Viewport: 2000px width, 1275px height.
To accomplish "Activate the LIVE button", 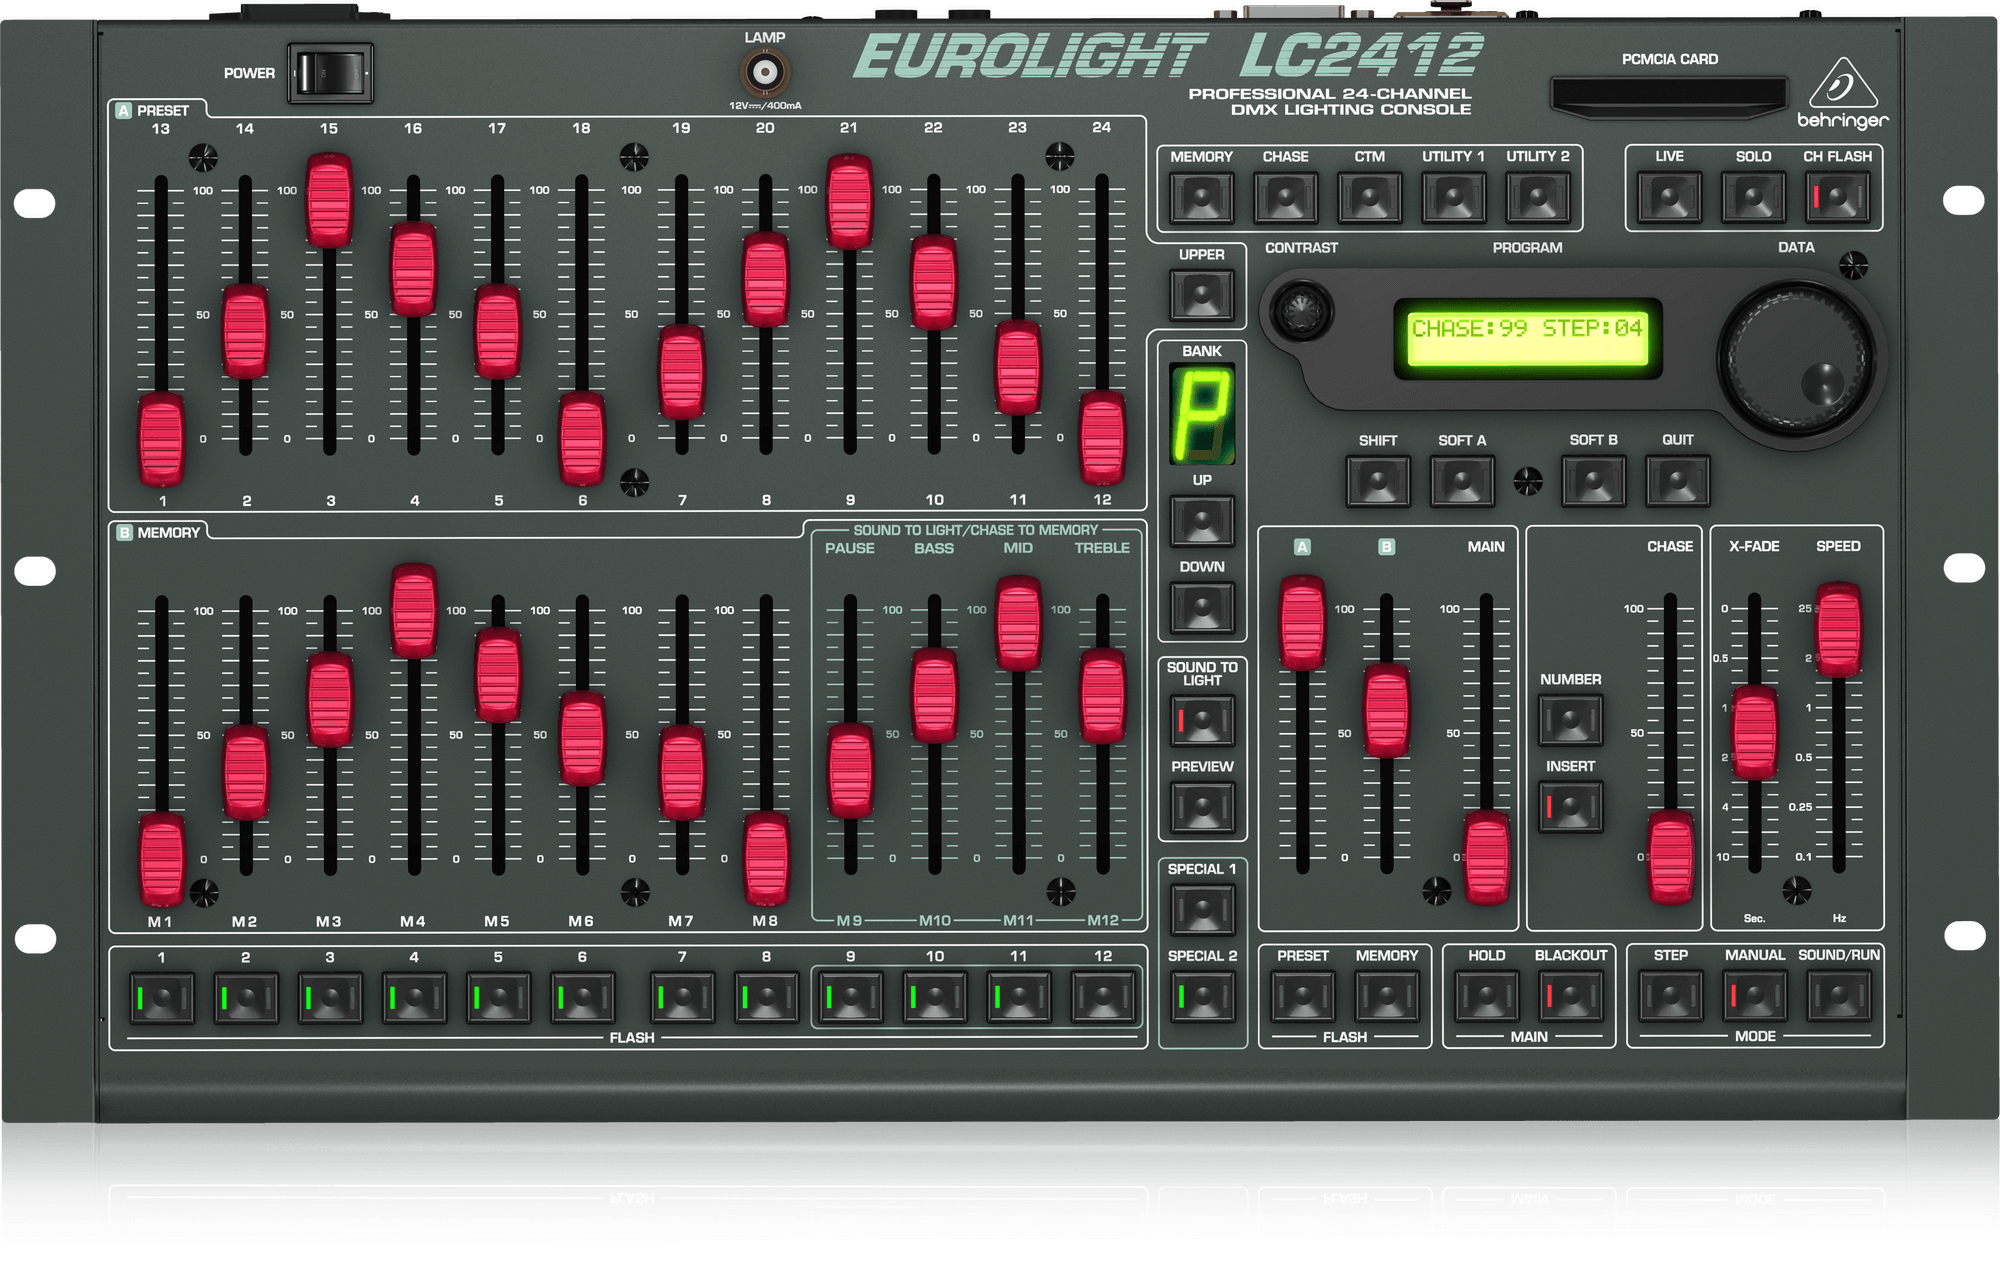I will coord(1669,198).
